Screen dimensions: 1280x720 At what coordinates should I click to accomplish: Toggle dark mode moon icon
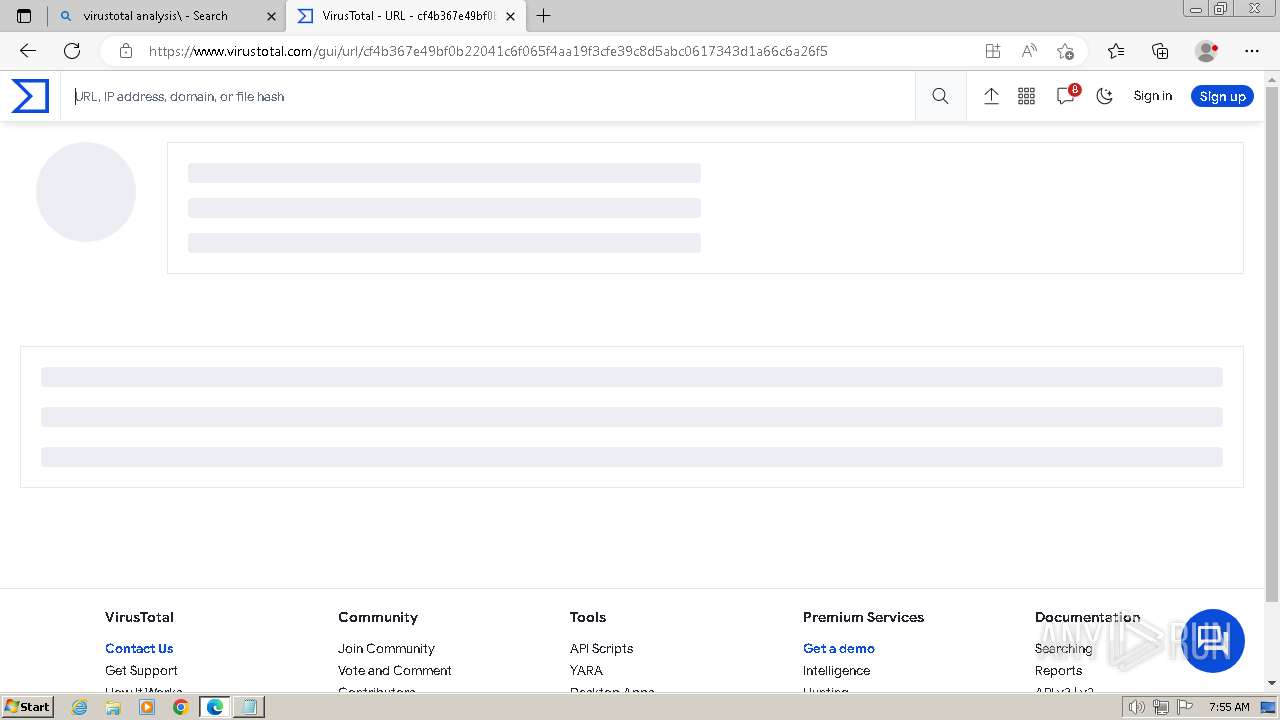(x=1104, y=96)
